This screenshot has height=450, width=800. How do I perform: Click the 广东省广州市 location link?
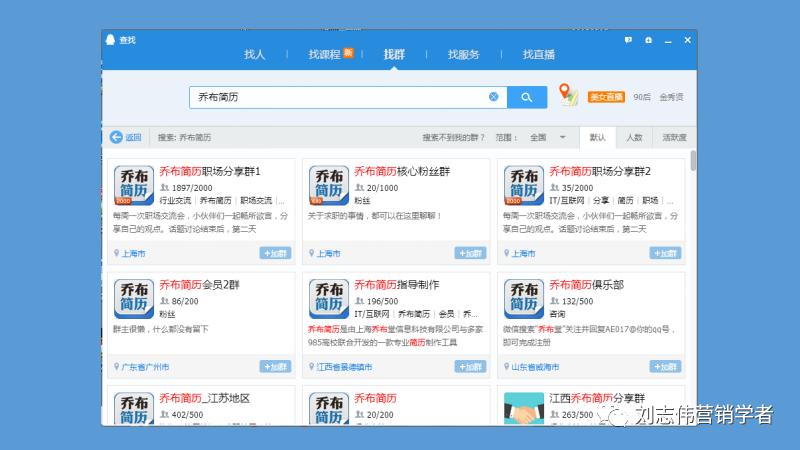click(145, 367)
